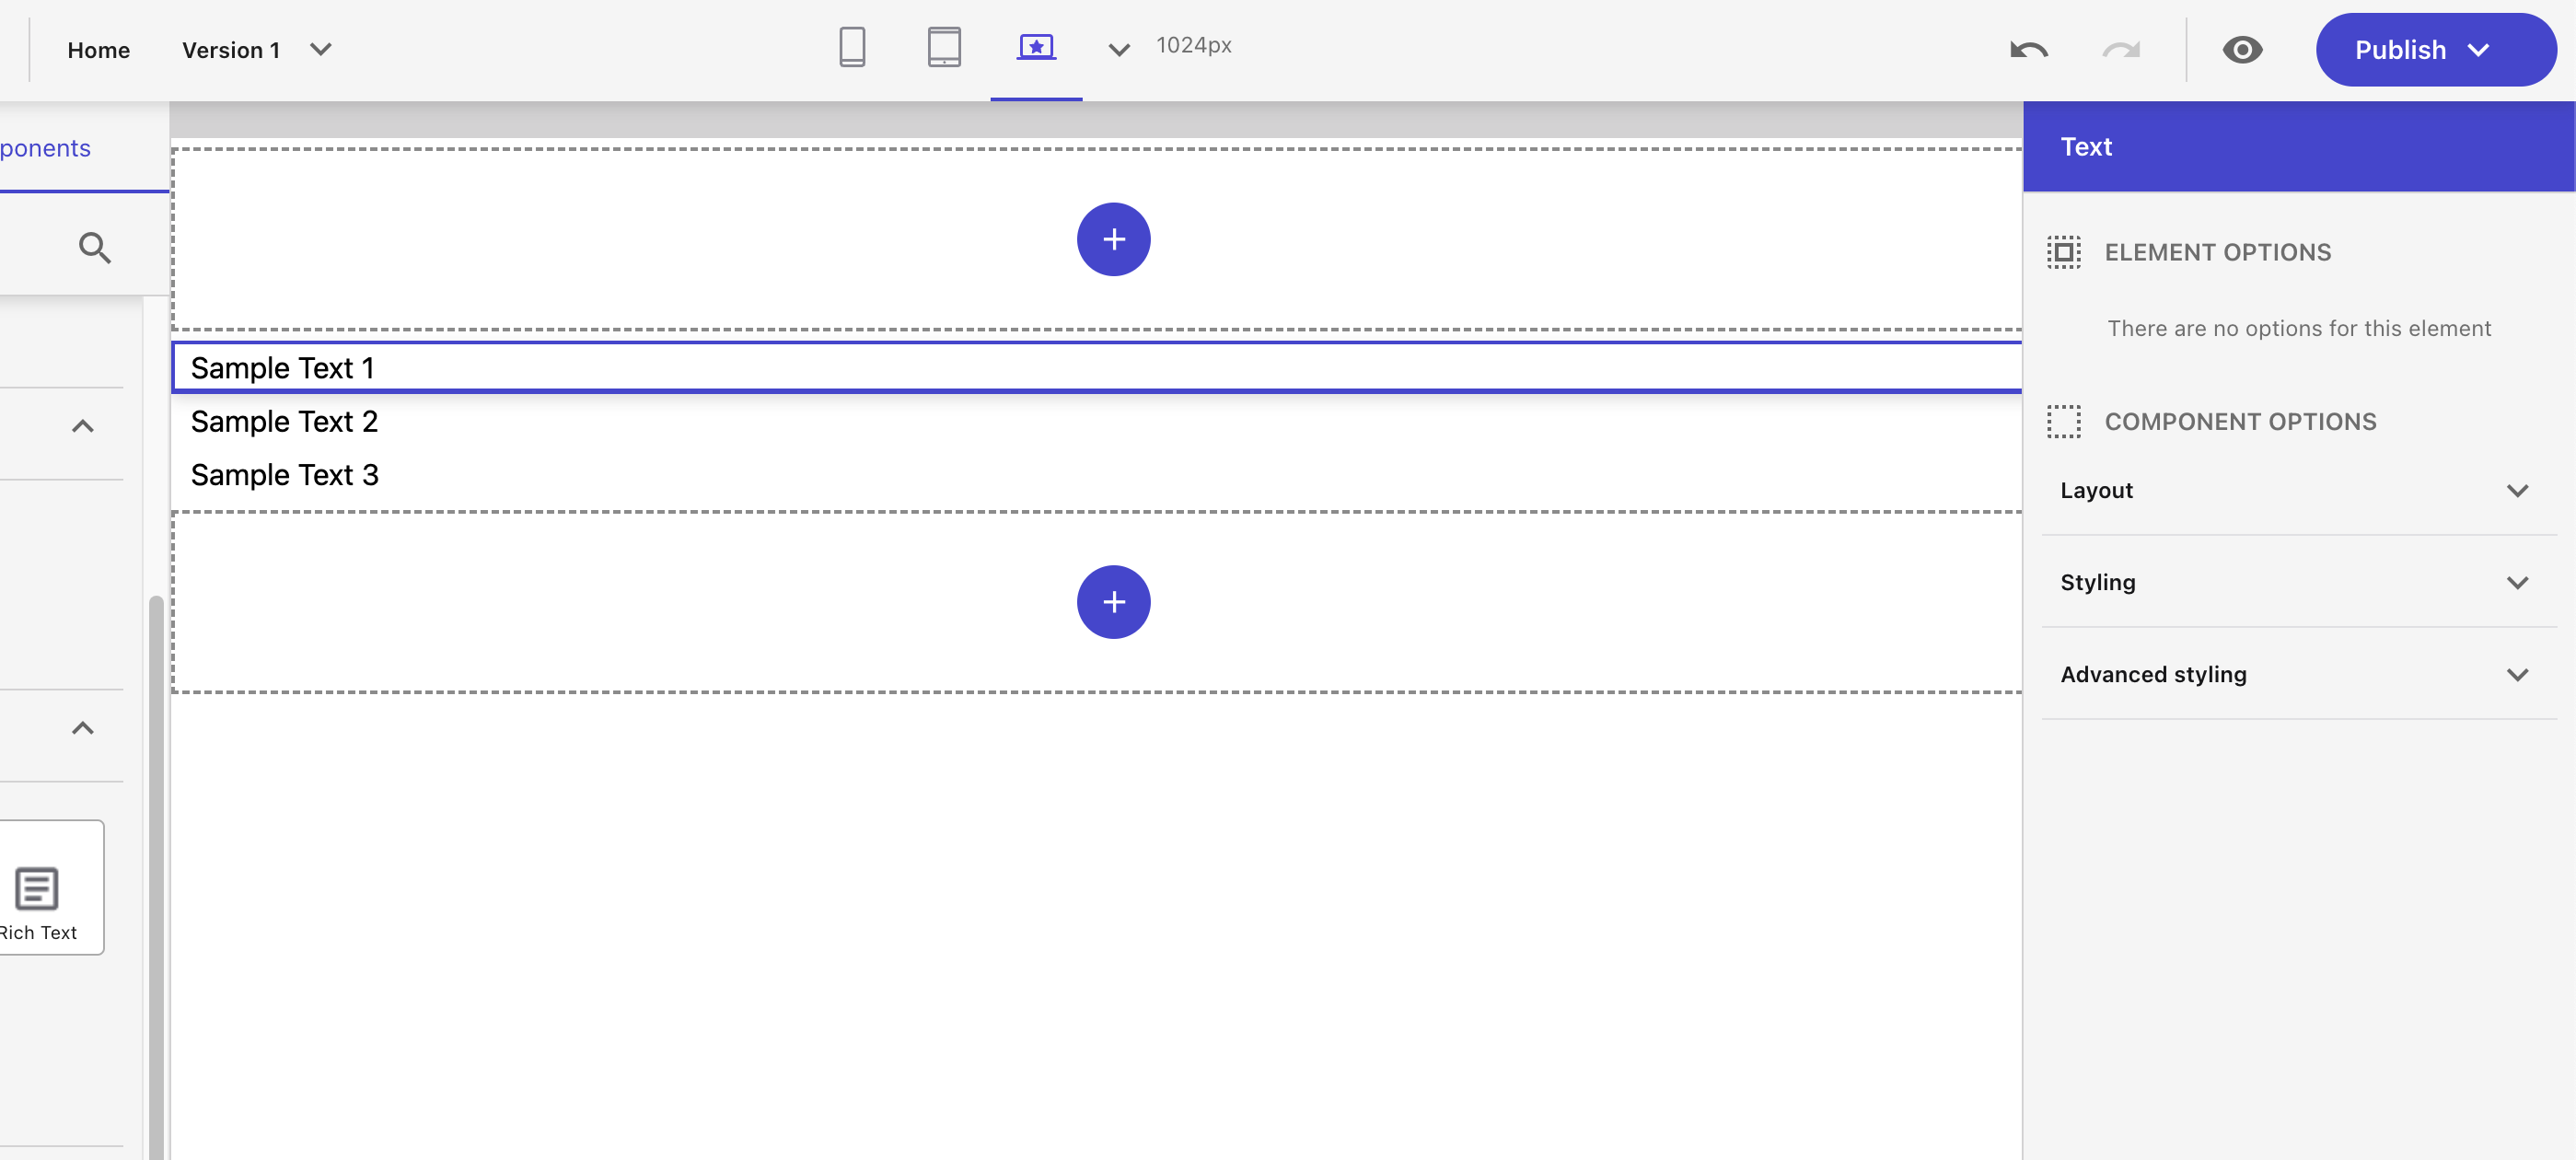Click the Element Options icon
The width and height of the screenshot is (2576, 1160).
(2063, 252)
